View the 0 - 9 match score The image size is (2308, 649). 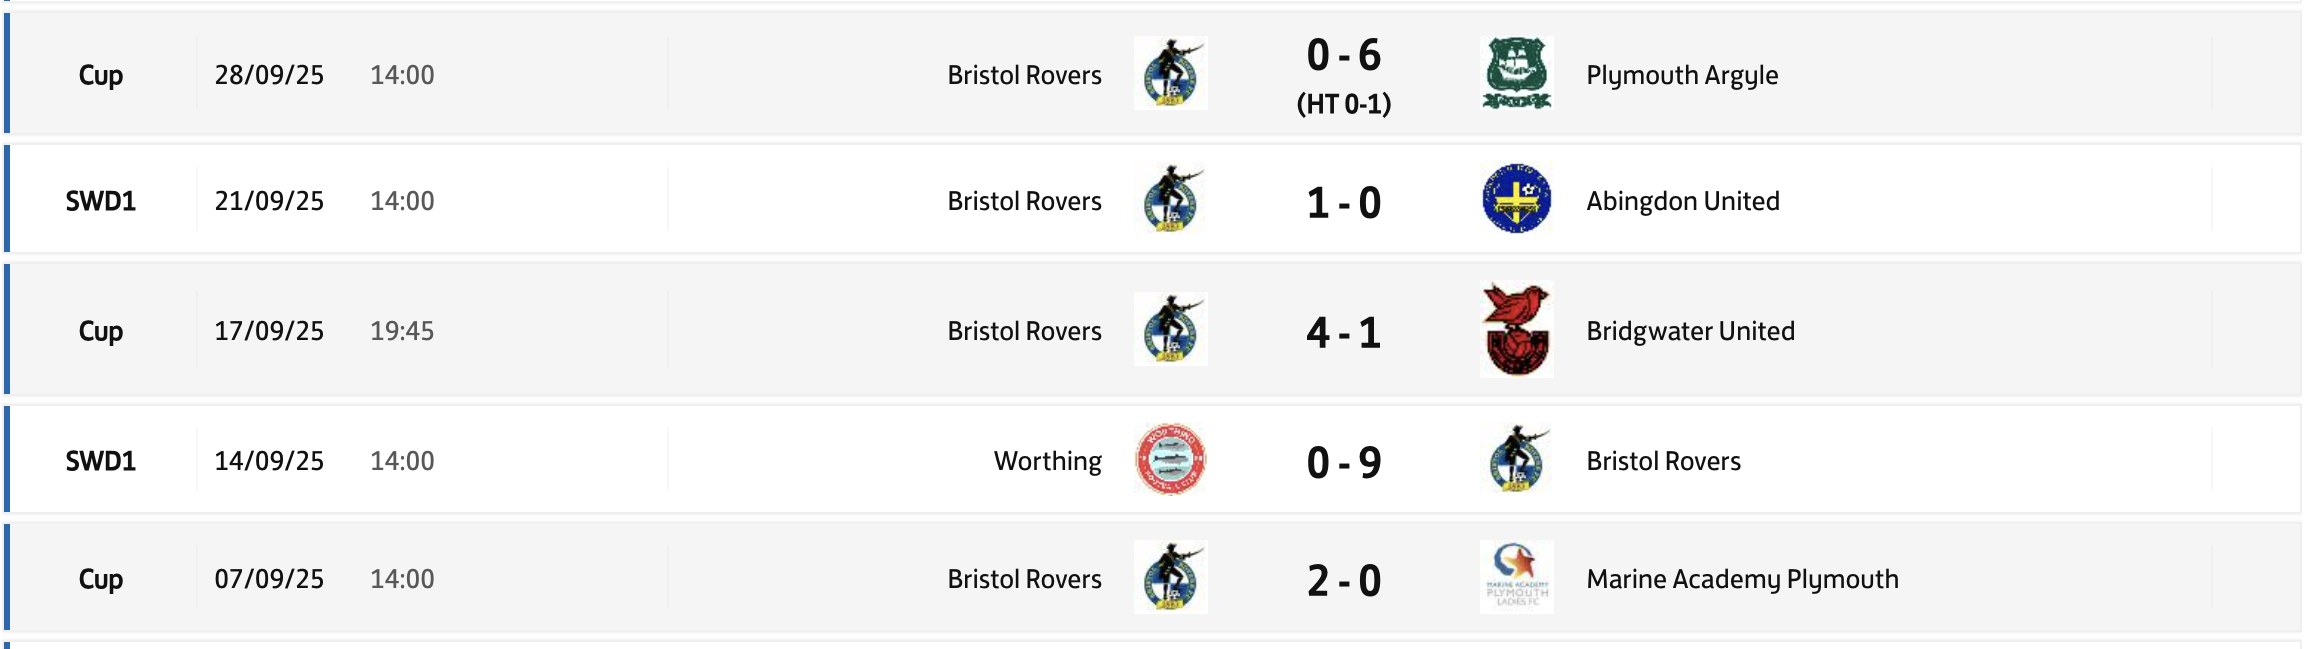coord(1343,462)
